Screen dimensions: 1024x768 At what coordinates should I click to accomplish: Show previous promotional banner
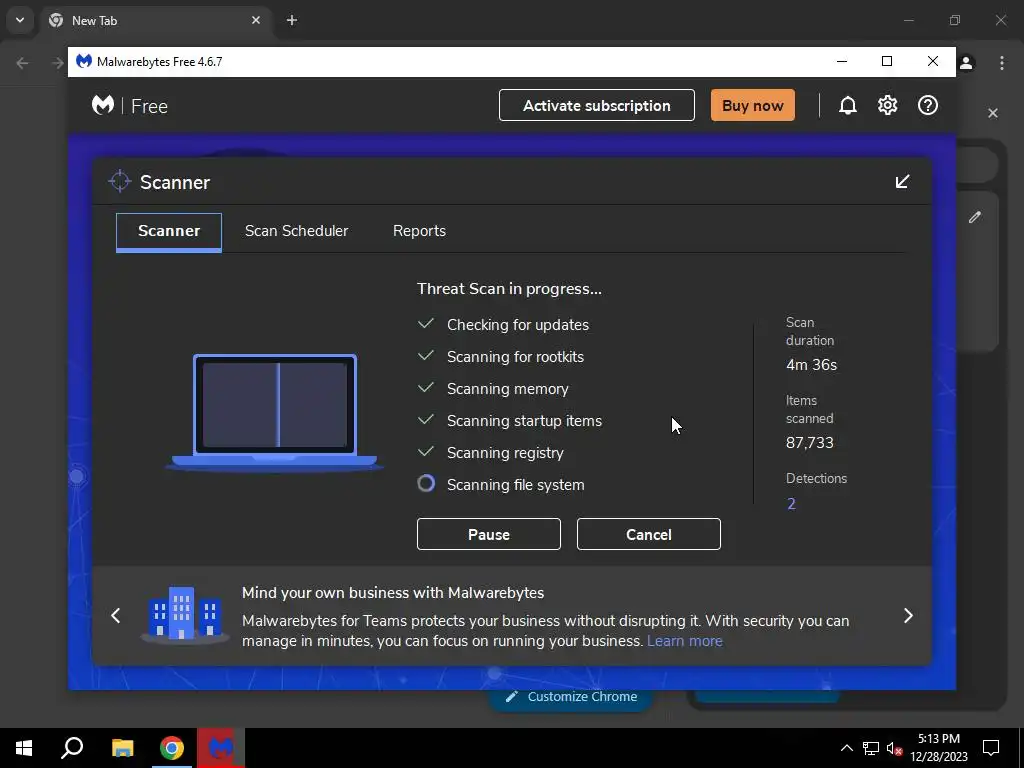click(116, 615)
